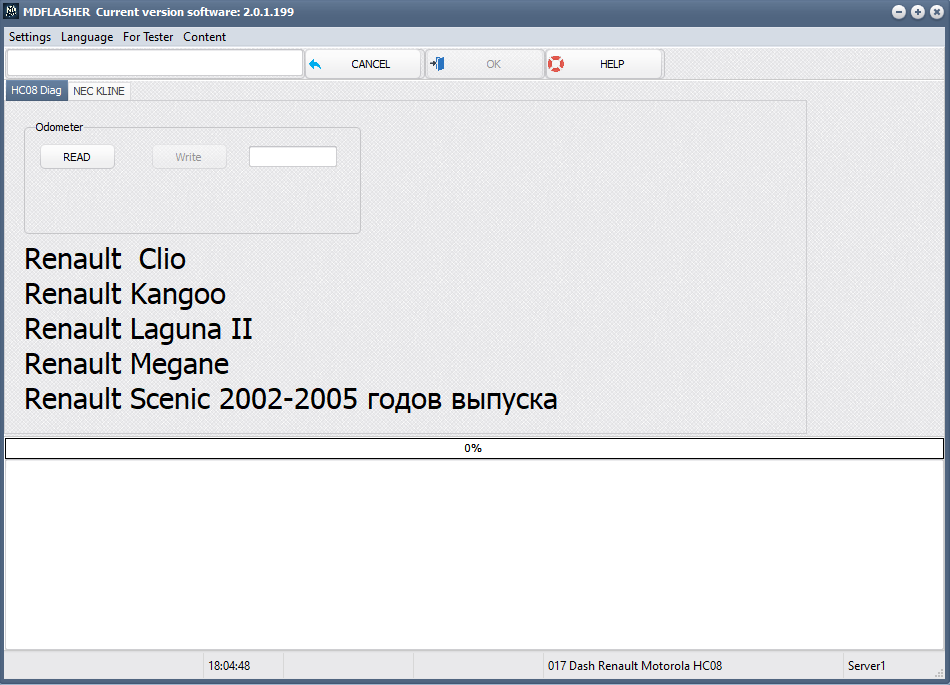
Task: Click the Renault Clio text line
Action: 105,259
